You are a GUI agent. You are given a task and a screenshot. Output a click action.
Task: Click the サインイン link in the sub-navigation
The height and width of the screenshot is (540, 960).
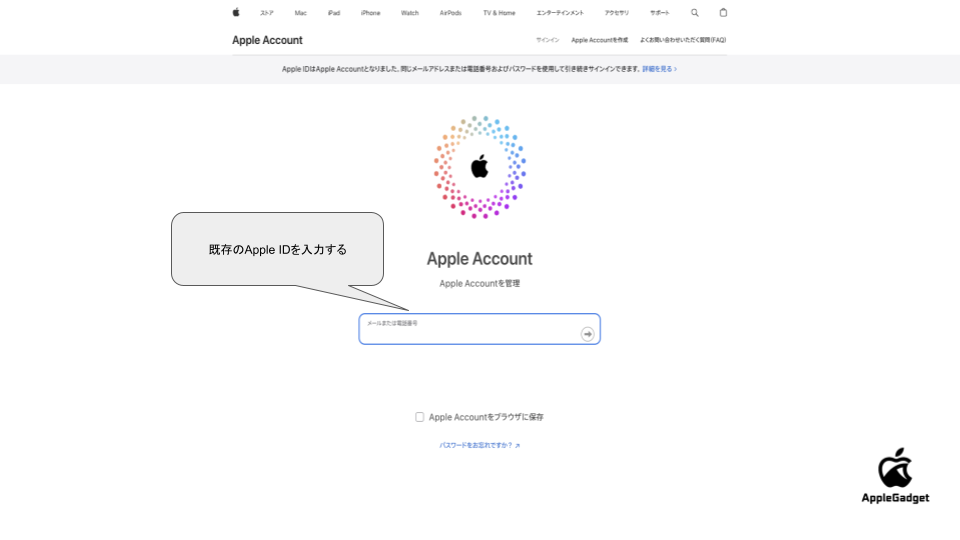[547, 40]
